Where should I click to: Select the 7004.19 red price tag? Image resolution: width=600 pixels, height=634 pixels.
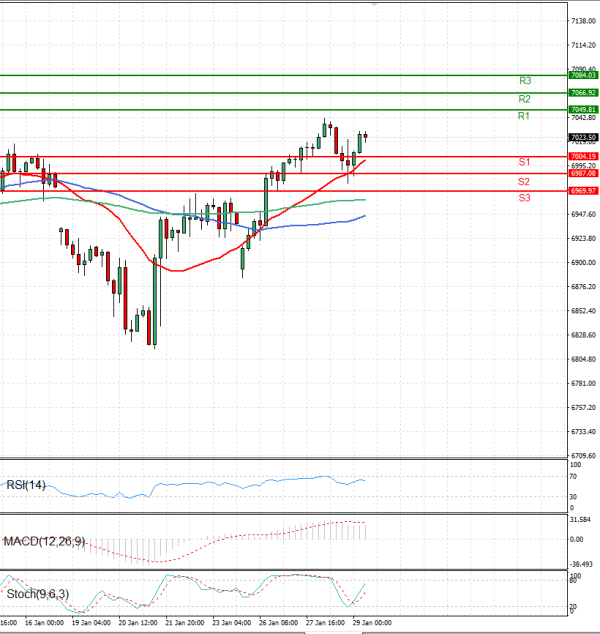(582, 156)
